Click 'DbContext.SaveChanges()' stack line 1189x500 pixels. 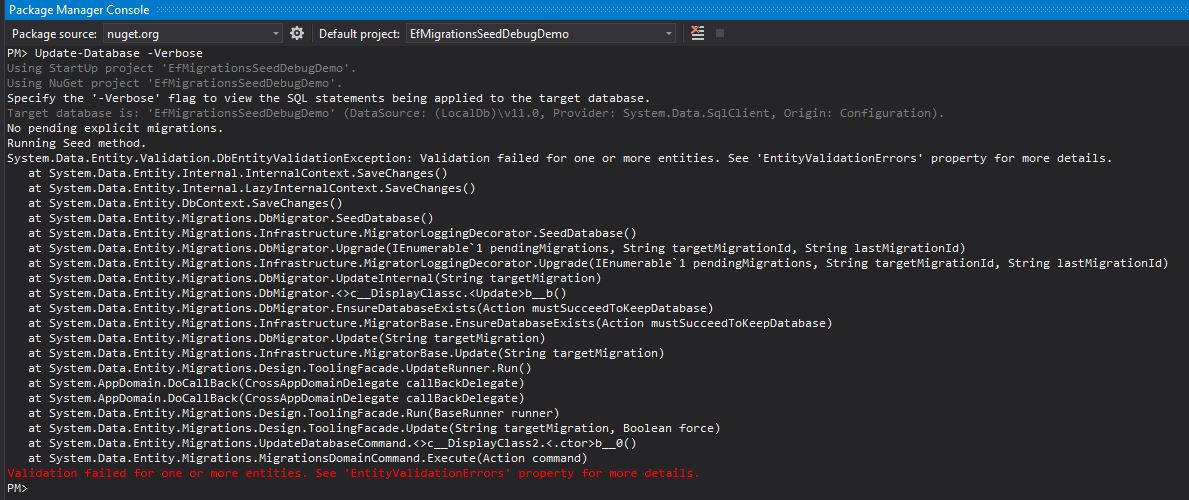[x=185, y=203]
